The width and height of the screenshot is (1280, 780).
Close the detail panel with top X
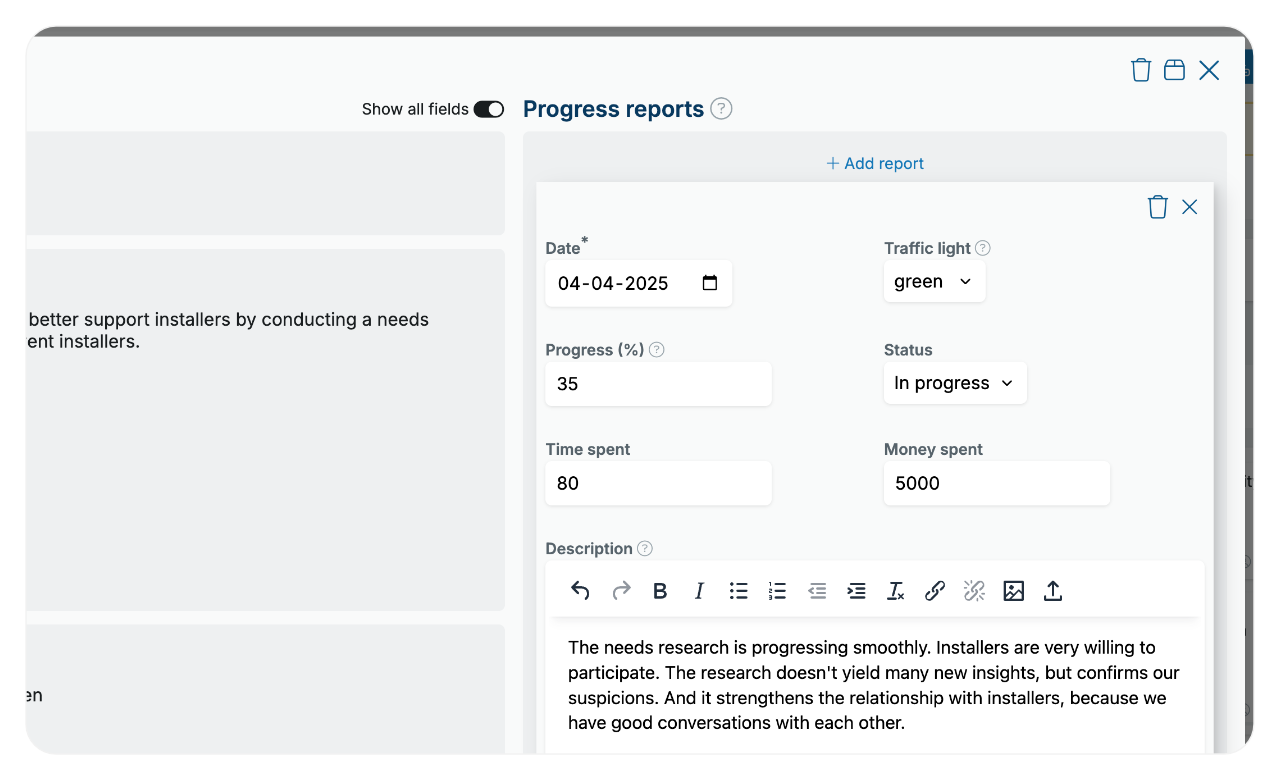[x=1209, y=70]
